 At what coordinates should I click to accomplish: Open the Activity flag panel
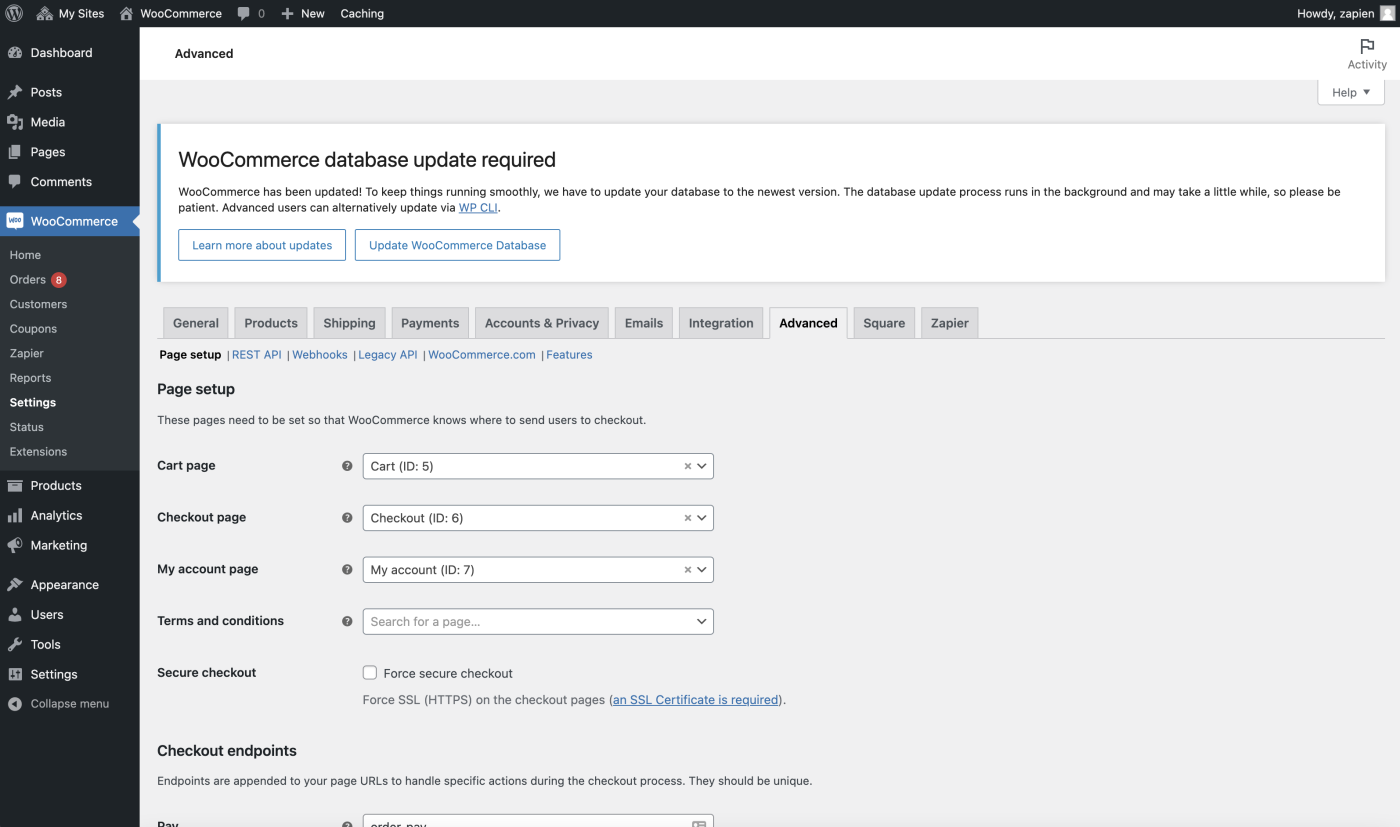click(1367, 54)
